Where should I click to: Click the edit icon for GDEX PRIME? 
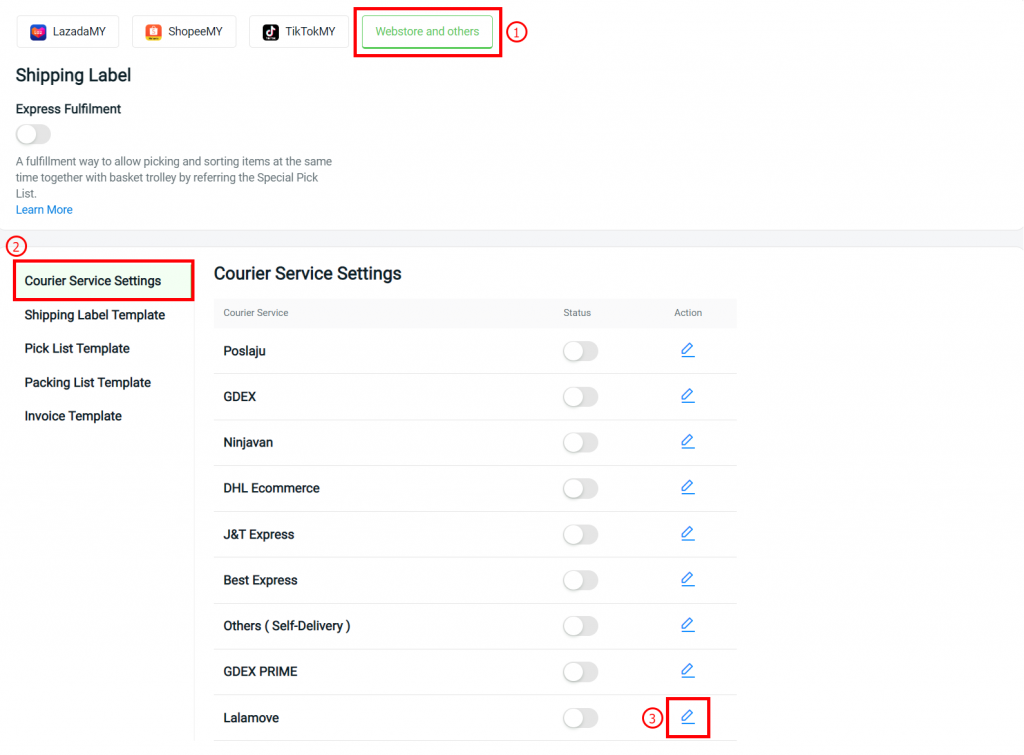(687, 670)
